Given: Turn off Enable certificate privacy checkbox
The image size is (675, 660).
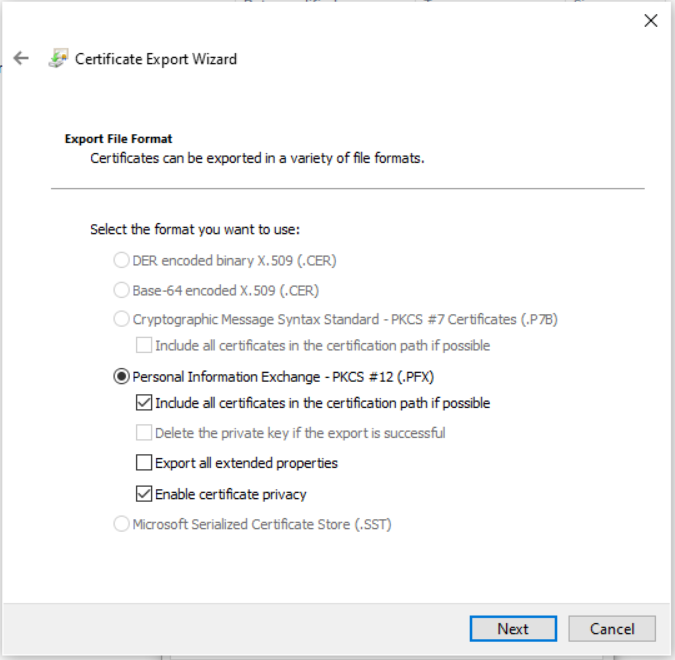Looking at the screenshot, I should pos(144,494).
